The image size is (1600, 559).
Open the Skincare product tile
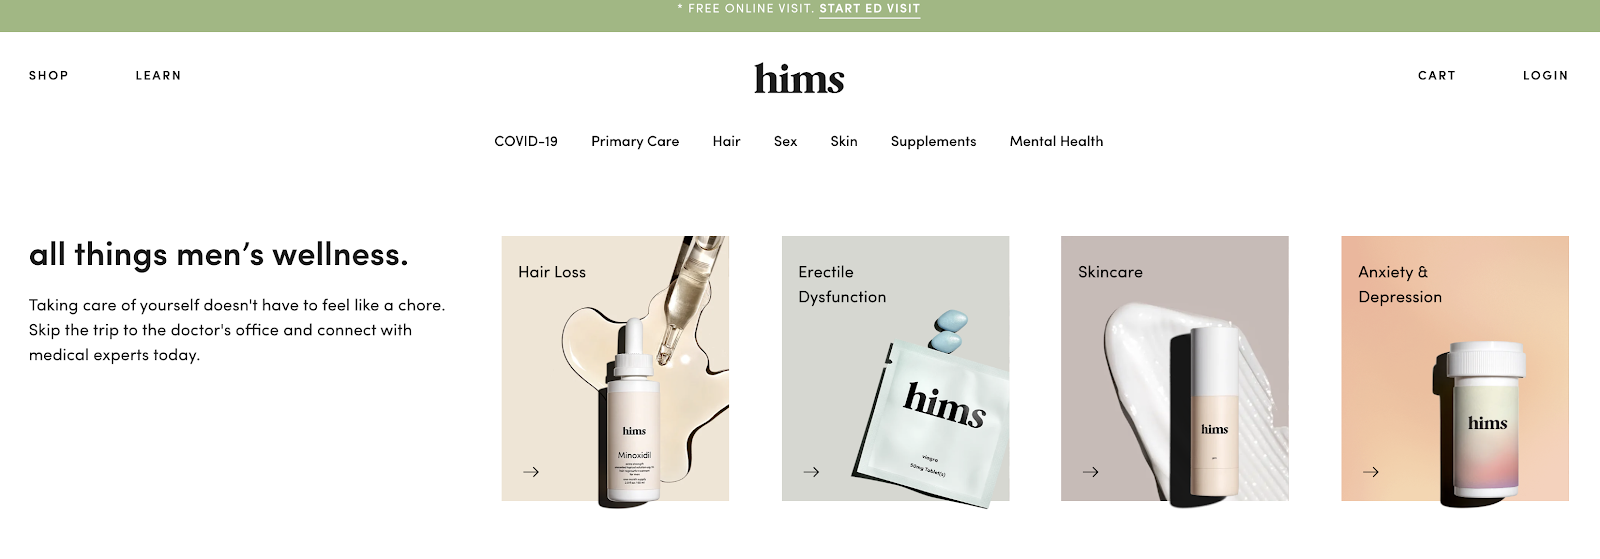1175,368
